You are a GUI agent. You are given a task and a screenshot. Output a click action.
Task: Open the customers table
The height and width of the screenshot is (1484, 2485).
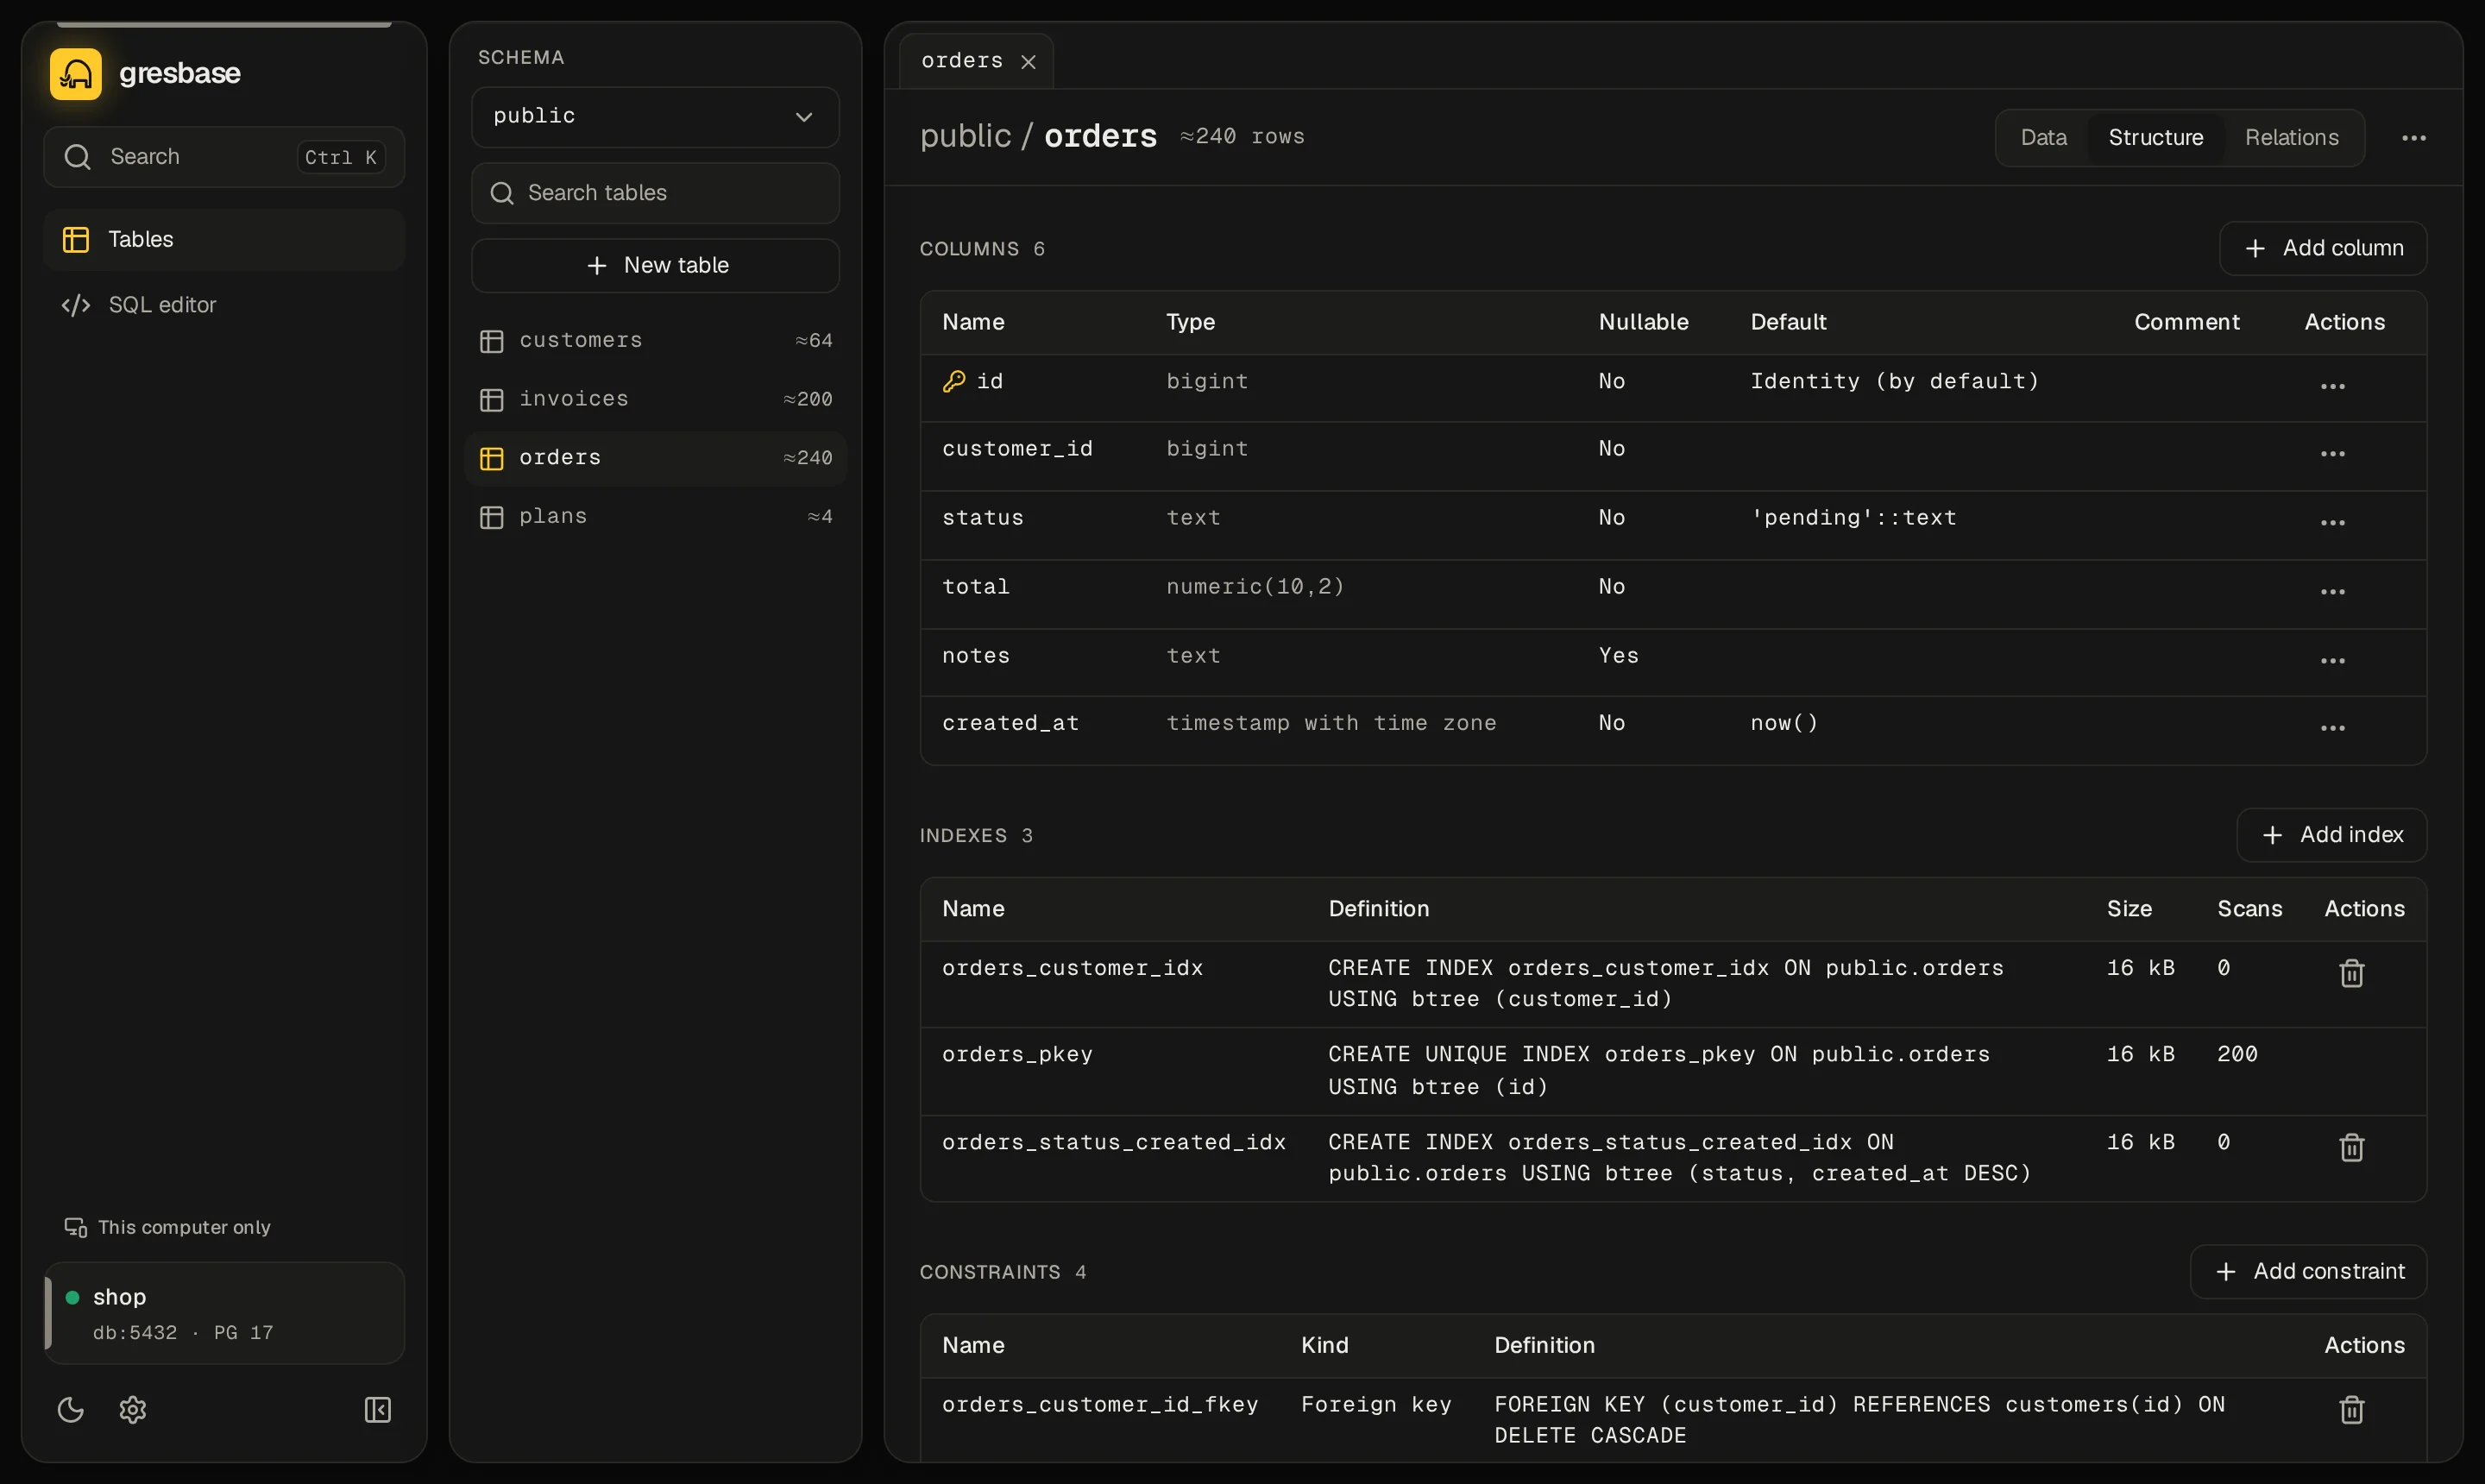pyautogui.click(x=655, y=340)
